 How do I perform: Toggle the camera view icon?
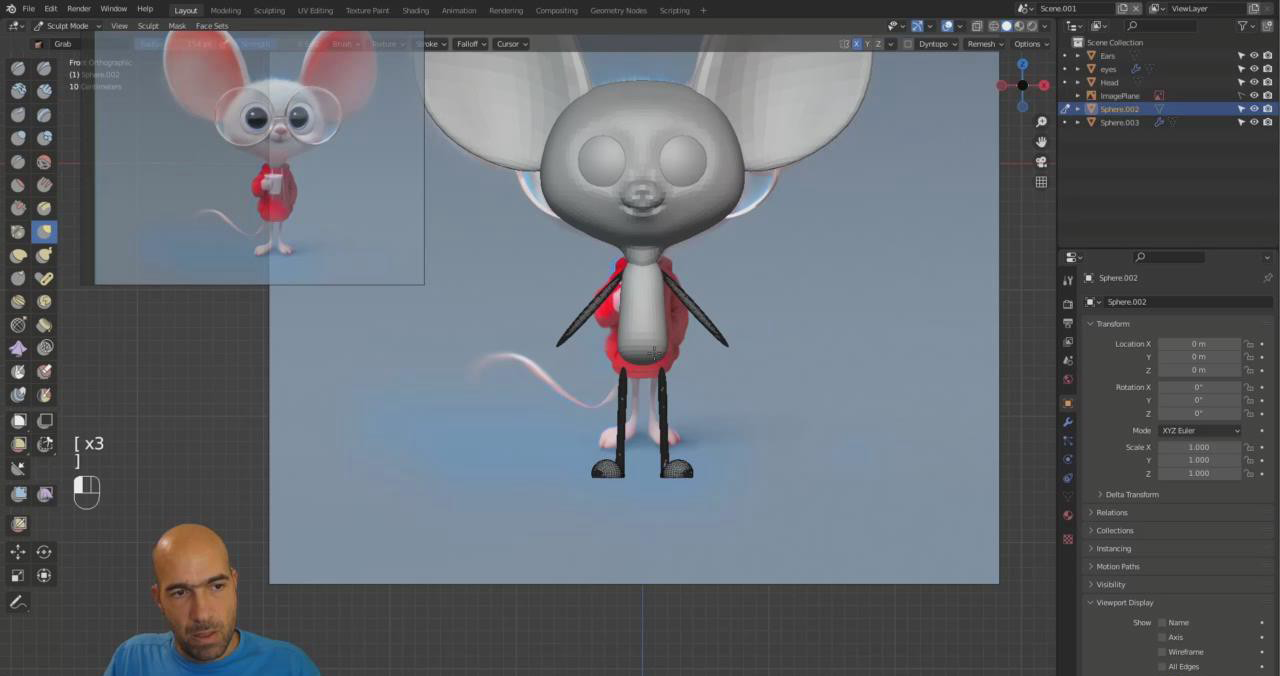[x=1041, y=162]
